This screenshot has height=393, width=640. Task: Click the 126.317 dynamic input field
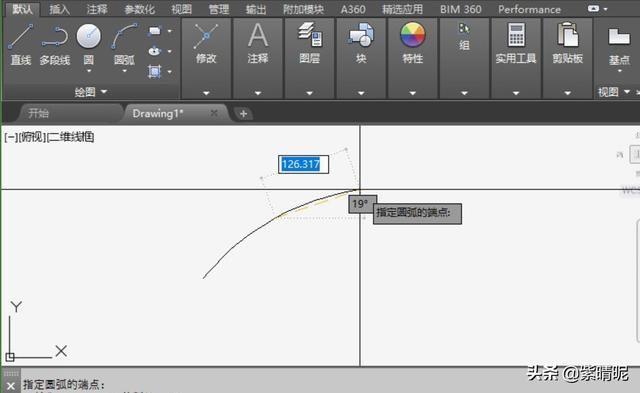(x=303, y=164)
